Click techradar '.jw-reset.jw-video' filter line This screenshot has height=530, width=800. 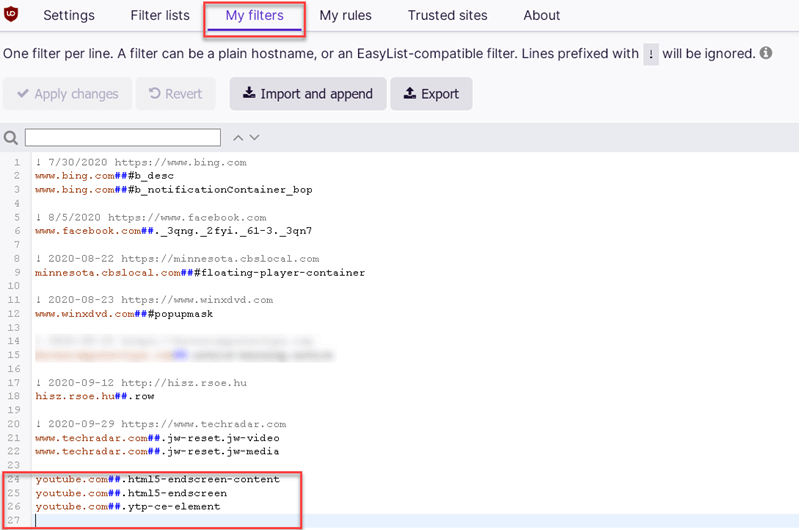click(x=157, y=438)
